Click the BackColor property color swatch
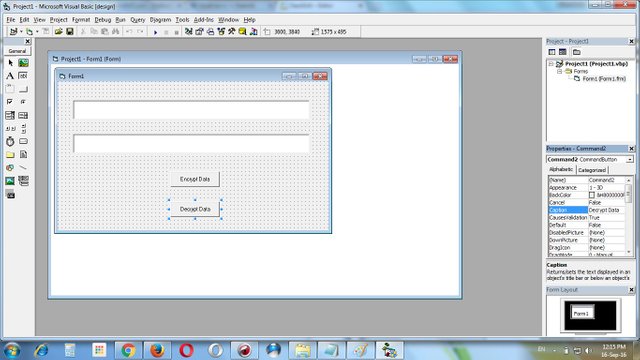The width and height of the screenshot is (640, 360). [592, 195]
